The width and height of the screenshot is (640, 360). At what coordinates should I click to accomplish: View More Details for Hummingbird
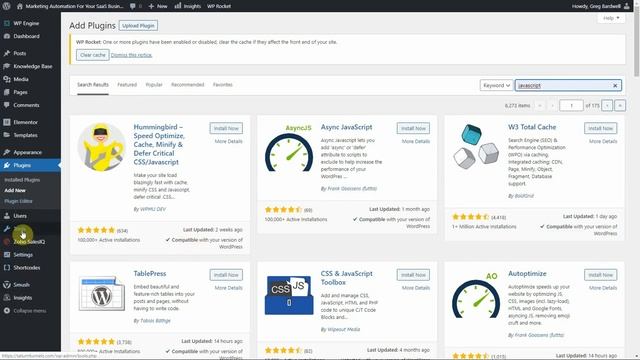(x=229, y=141)
